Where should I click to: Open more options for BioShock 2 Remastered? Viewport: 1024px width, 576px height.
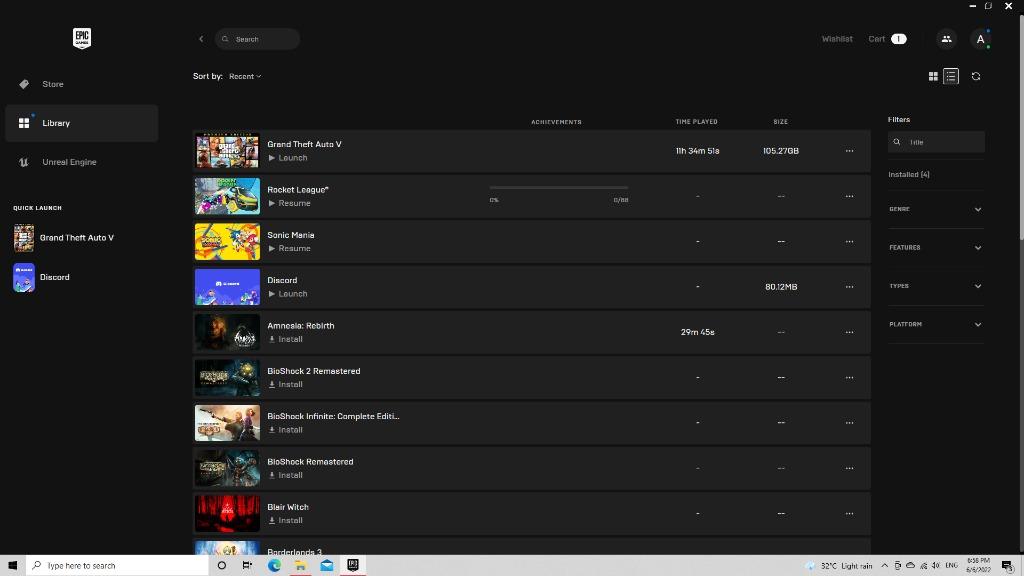tap(849, 377)
